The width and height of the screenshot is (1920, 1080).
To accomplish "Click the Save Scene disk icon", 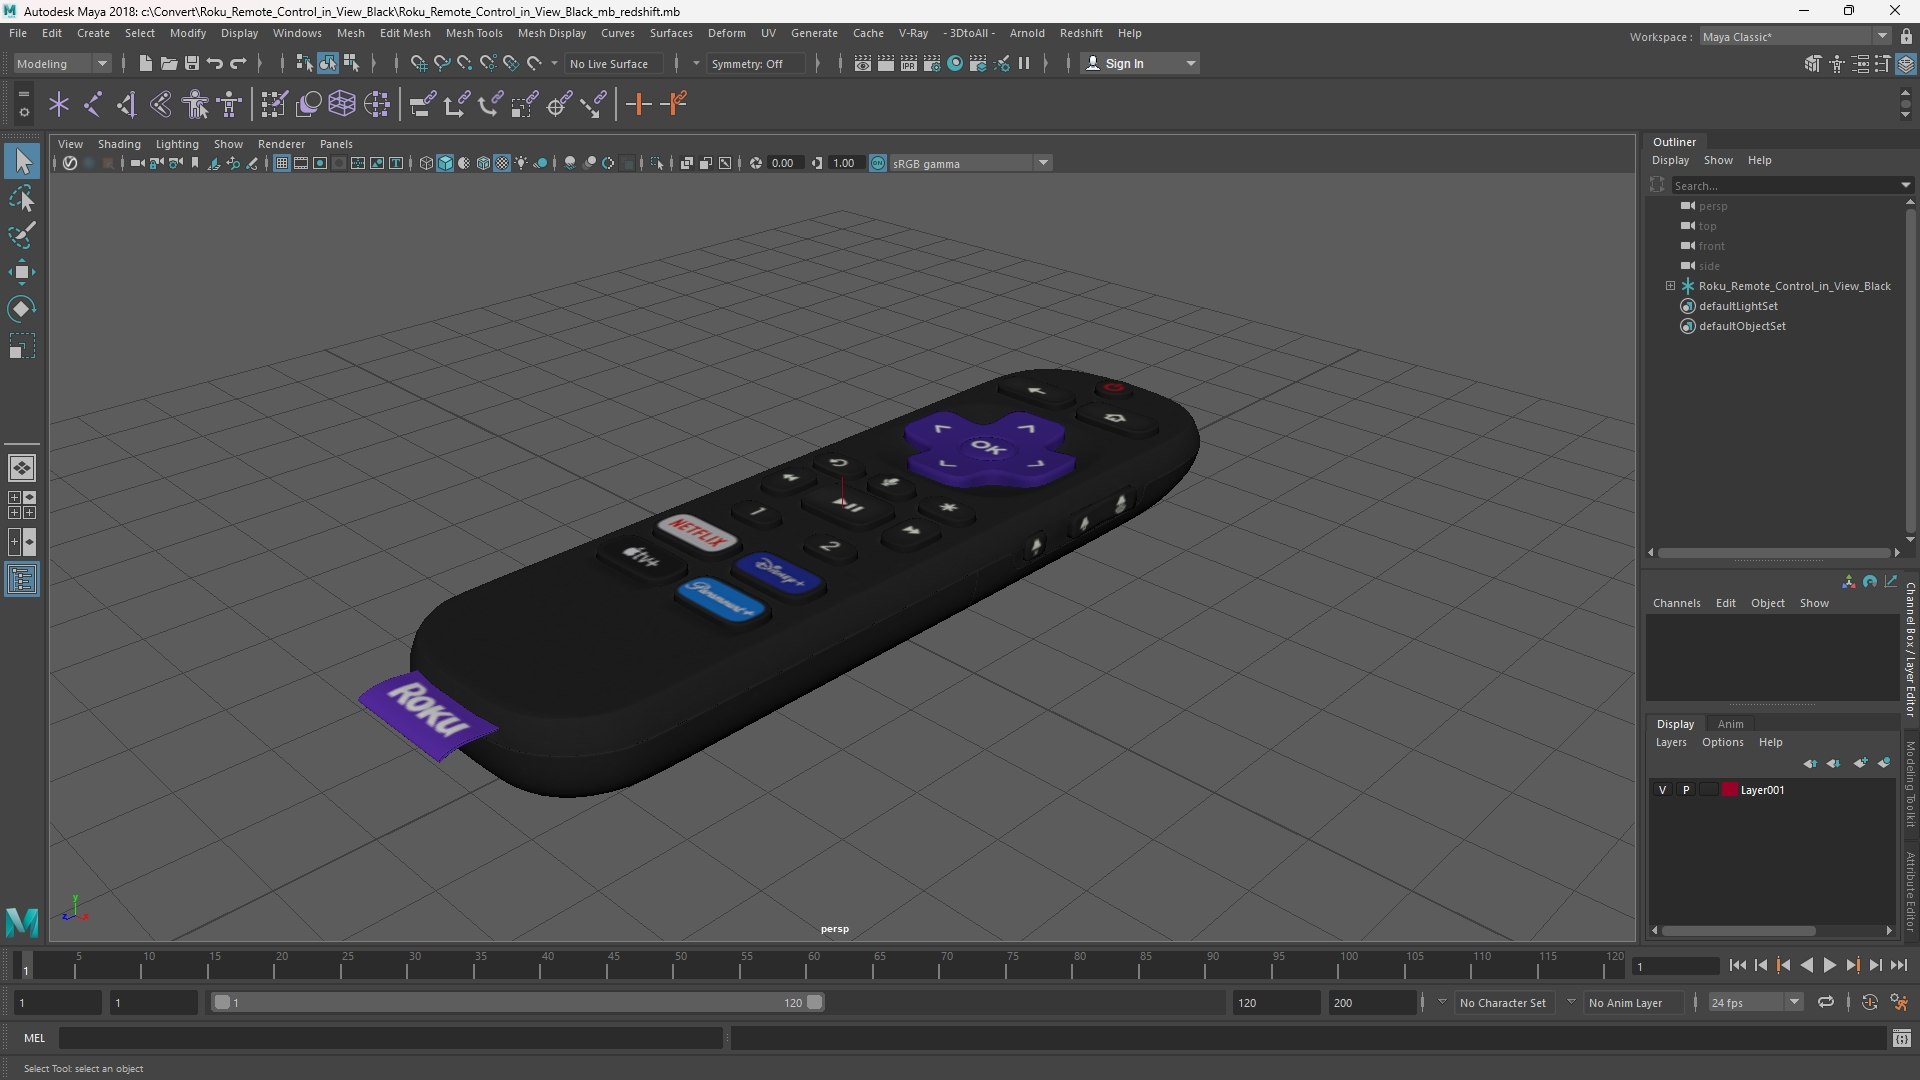I will (191, 63).
